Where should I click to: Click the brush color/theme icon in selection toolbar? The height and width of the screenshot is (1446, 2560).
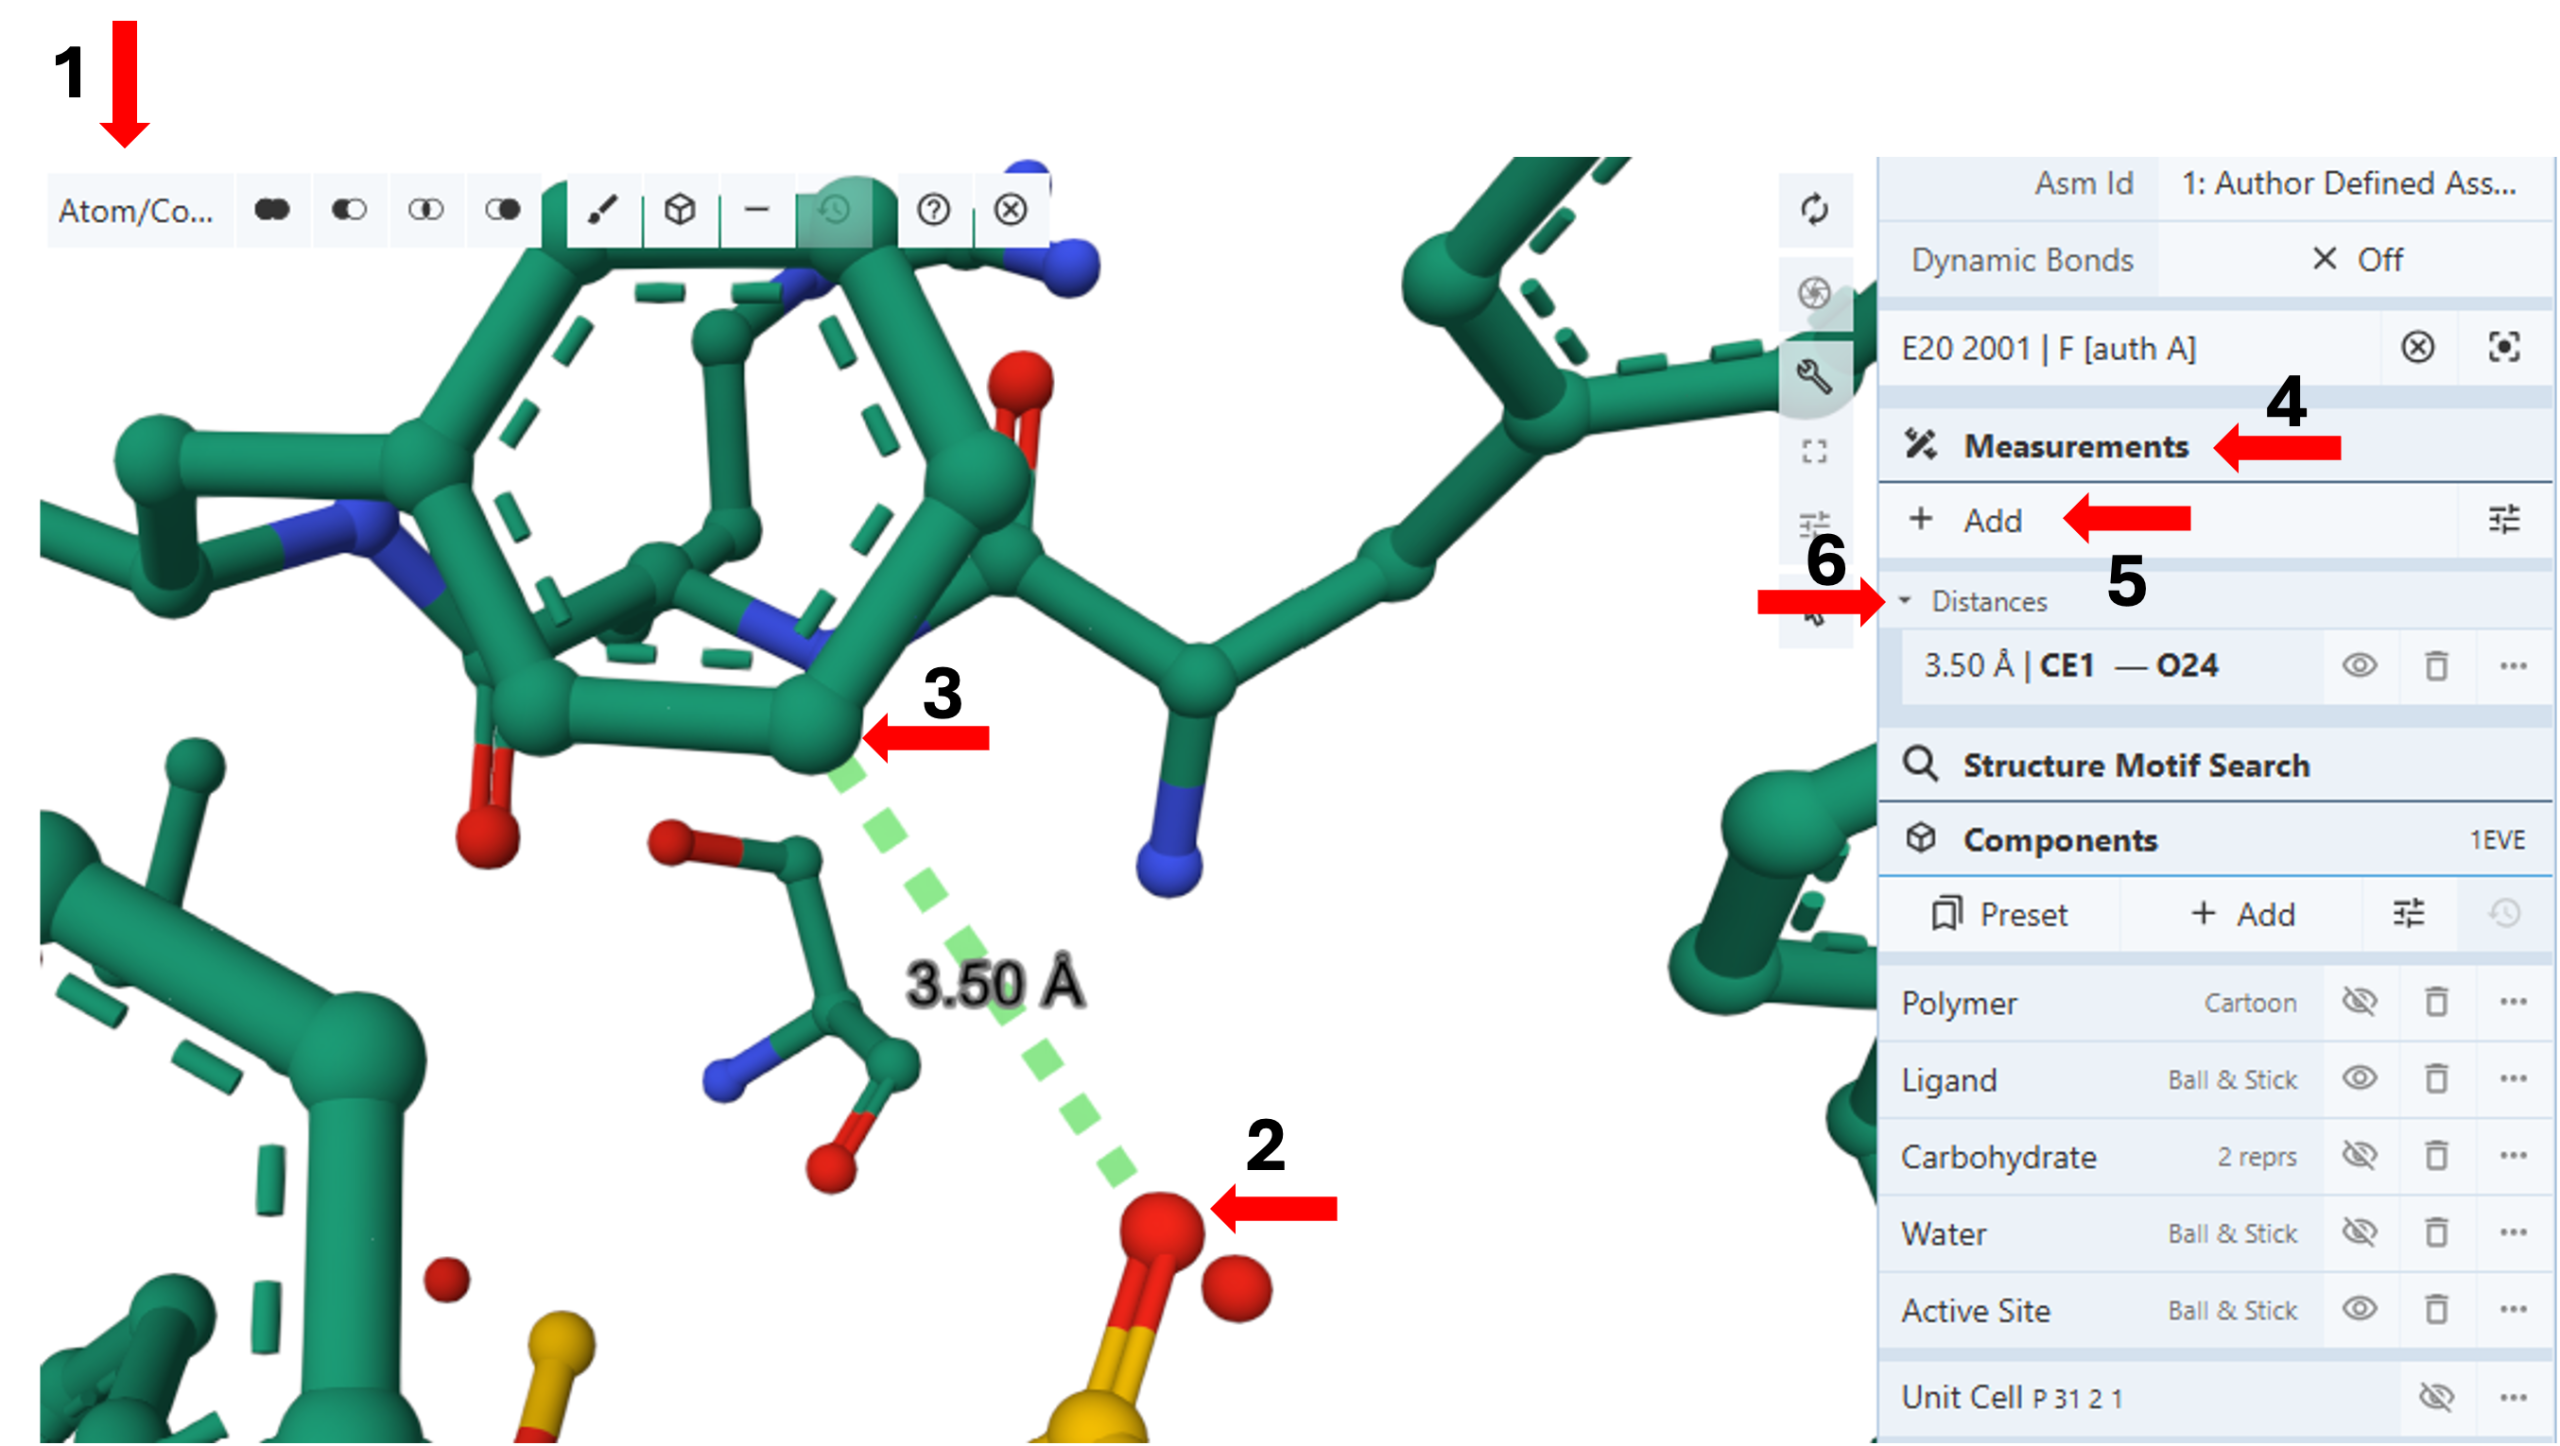tap(602, 210)
